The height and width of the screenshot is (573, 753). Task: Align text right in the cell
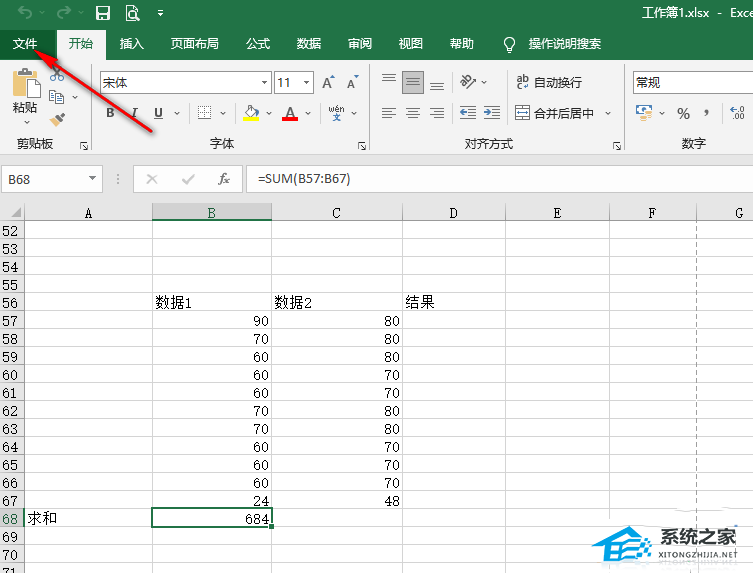point(437,113)
